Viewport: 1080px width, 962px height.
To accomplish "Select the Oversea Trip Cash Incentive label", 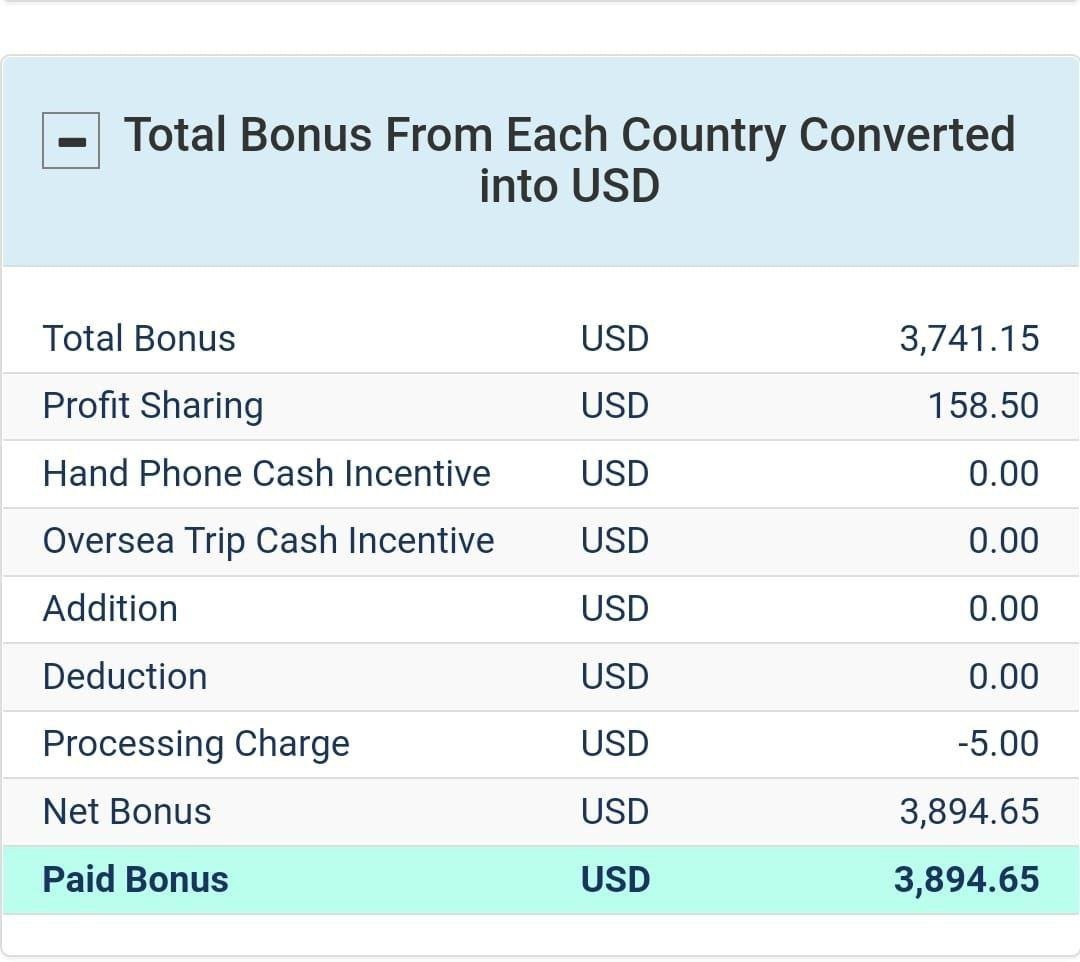I will (x=268, y=541).
